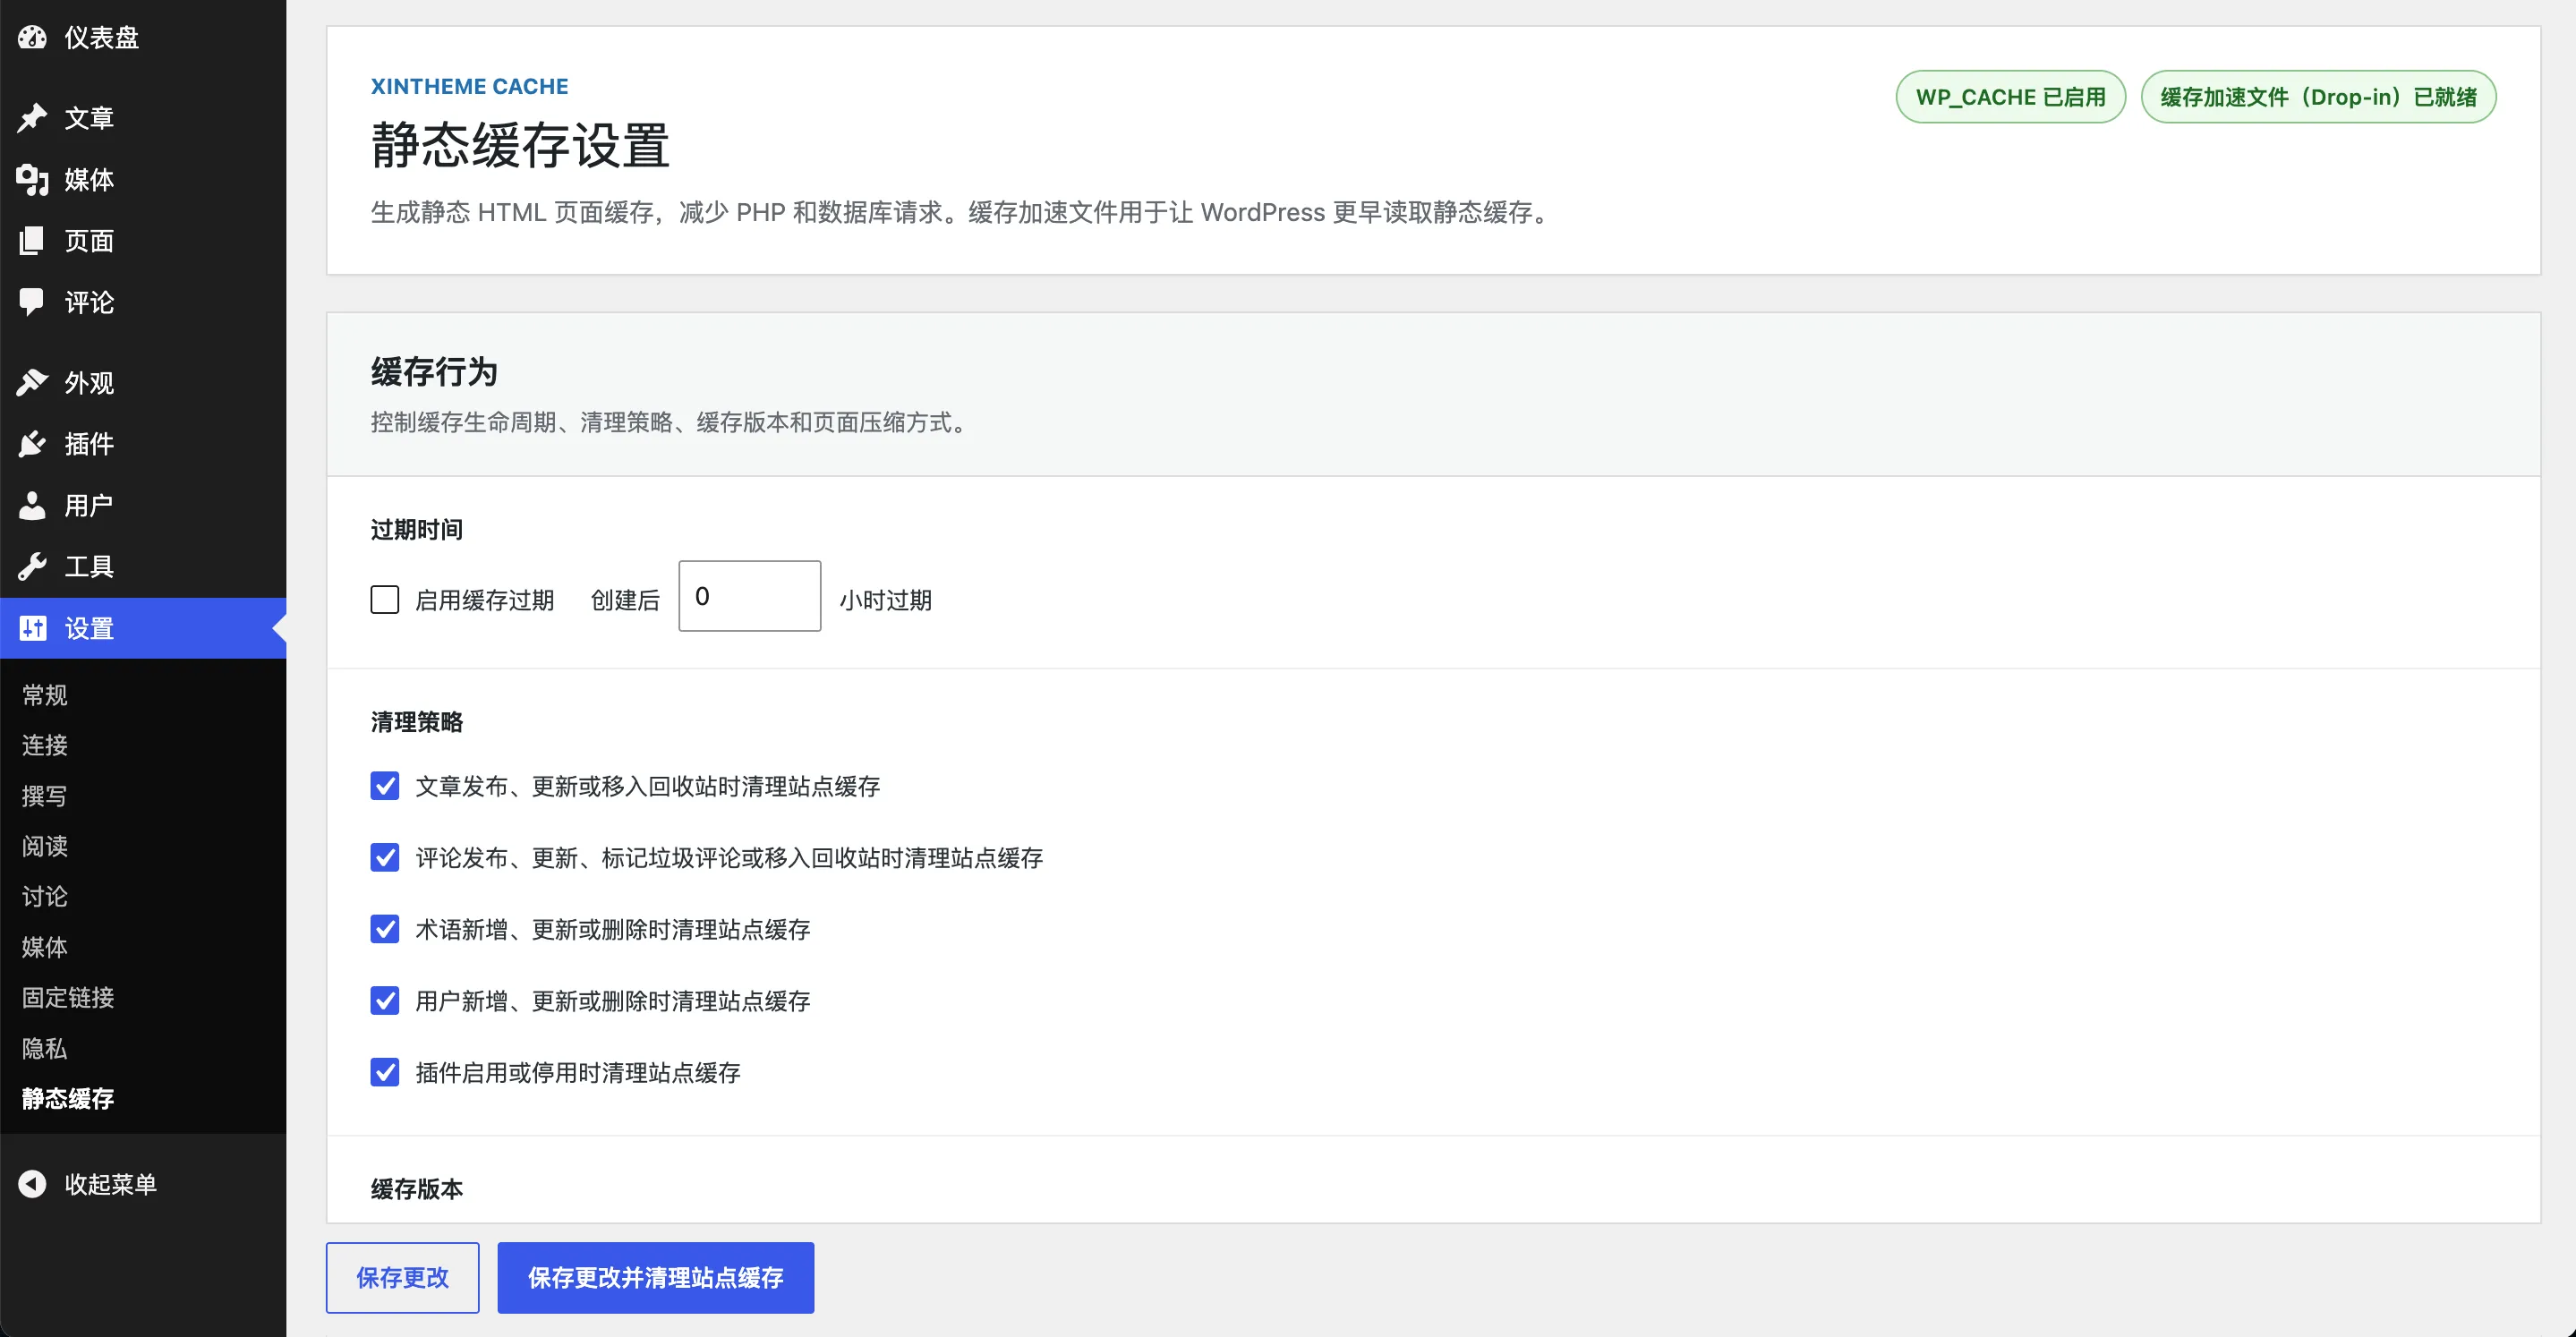The width and height of the screenshot is (2576, 1337).
Task: Click the 清理策略 field label
Action: (417, 722)
